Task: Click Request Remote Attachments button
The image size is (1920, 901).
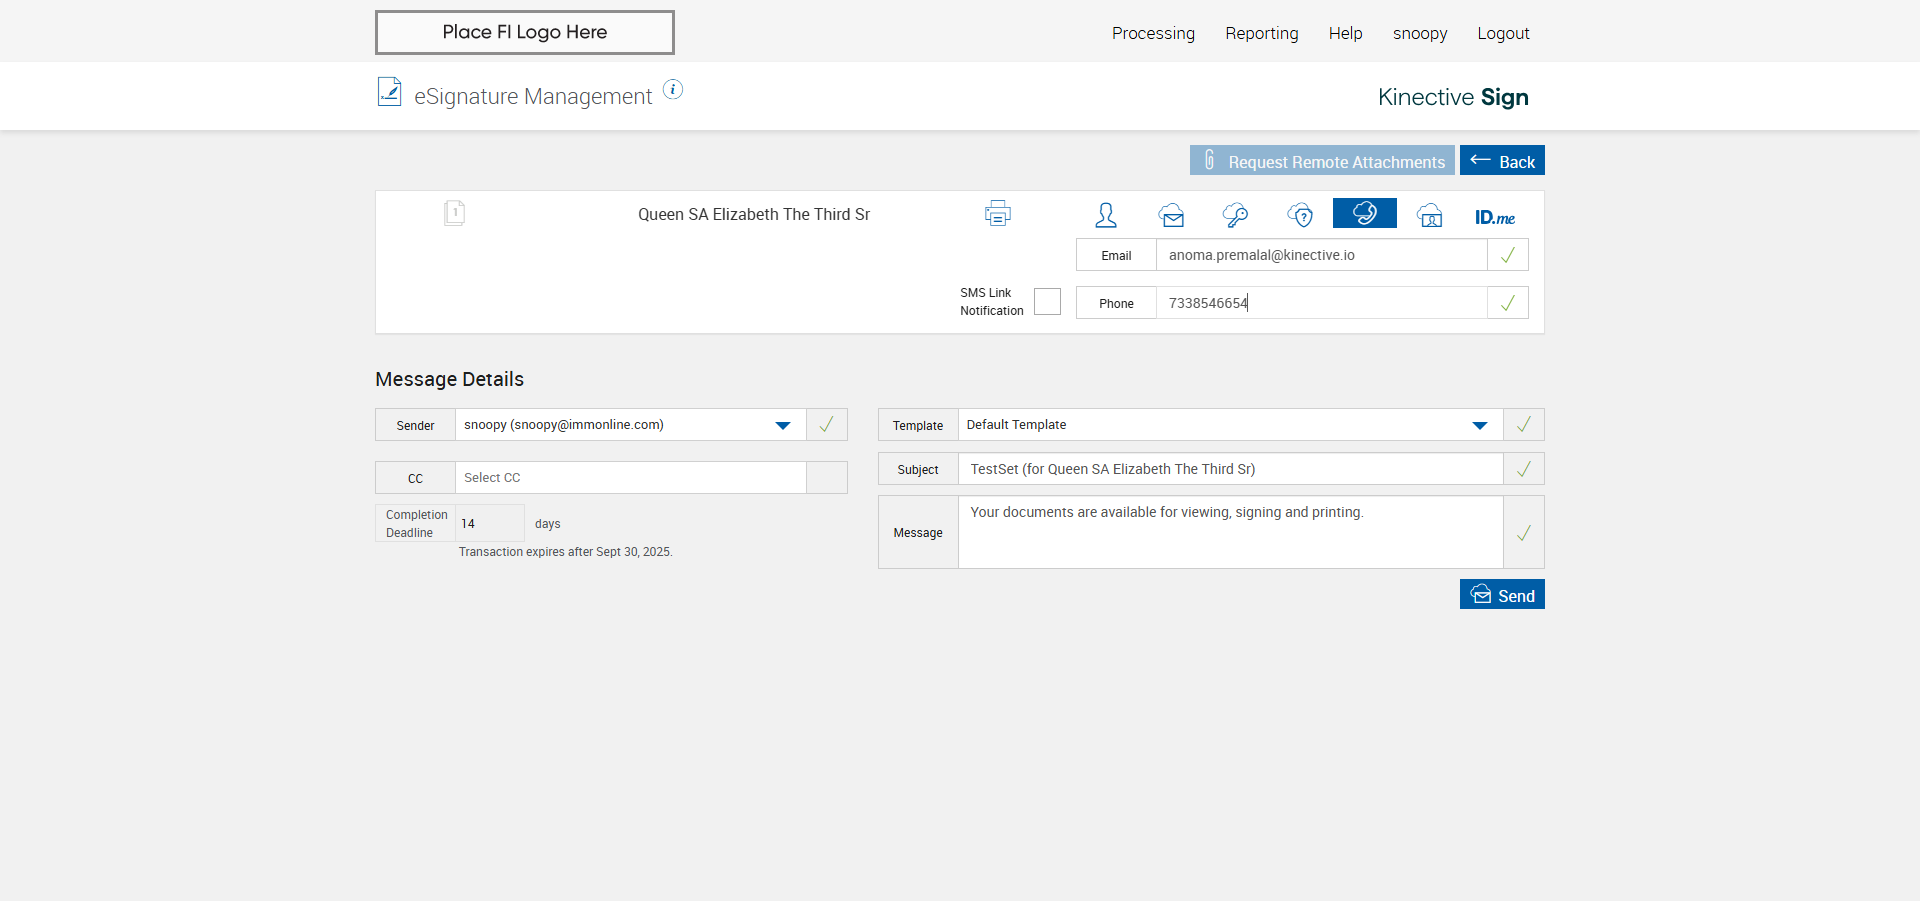Action: 1321,161
